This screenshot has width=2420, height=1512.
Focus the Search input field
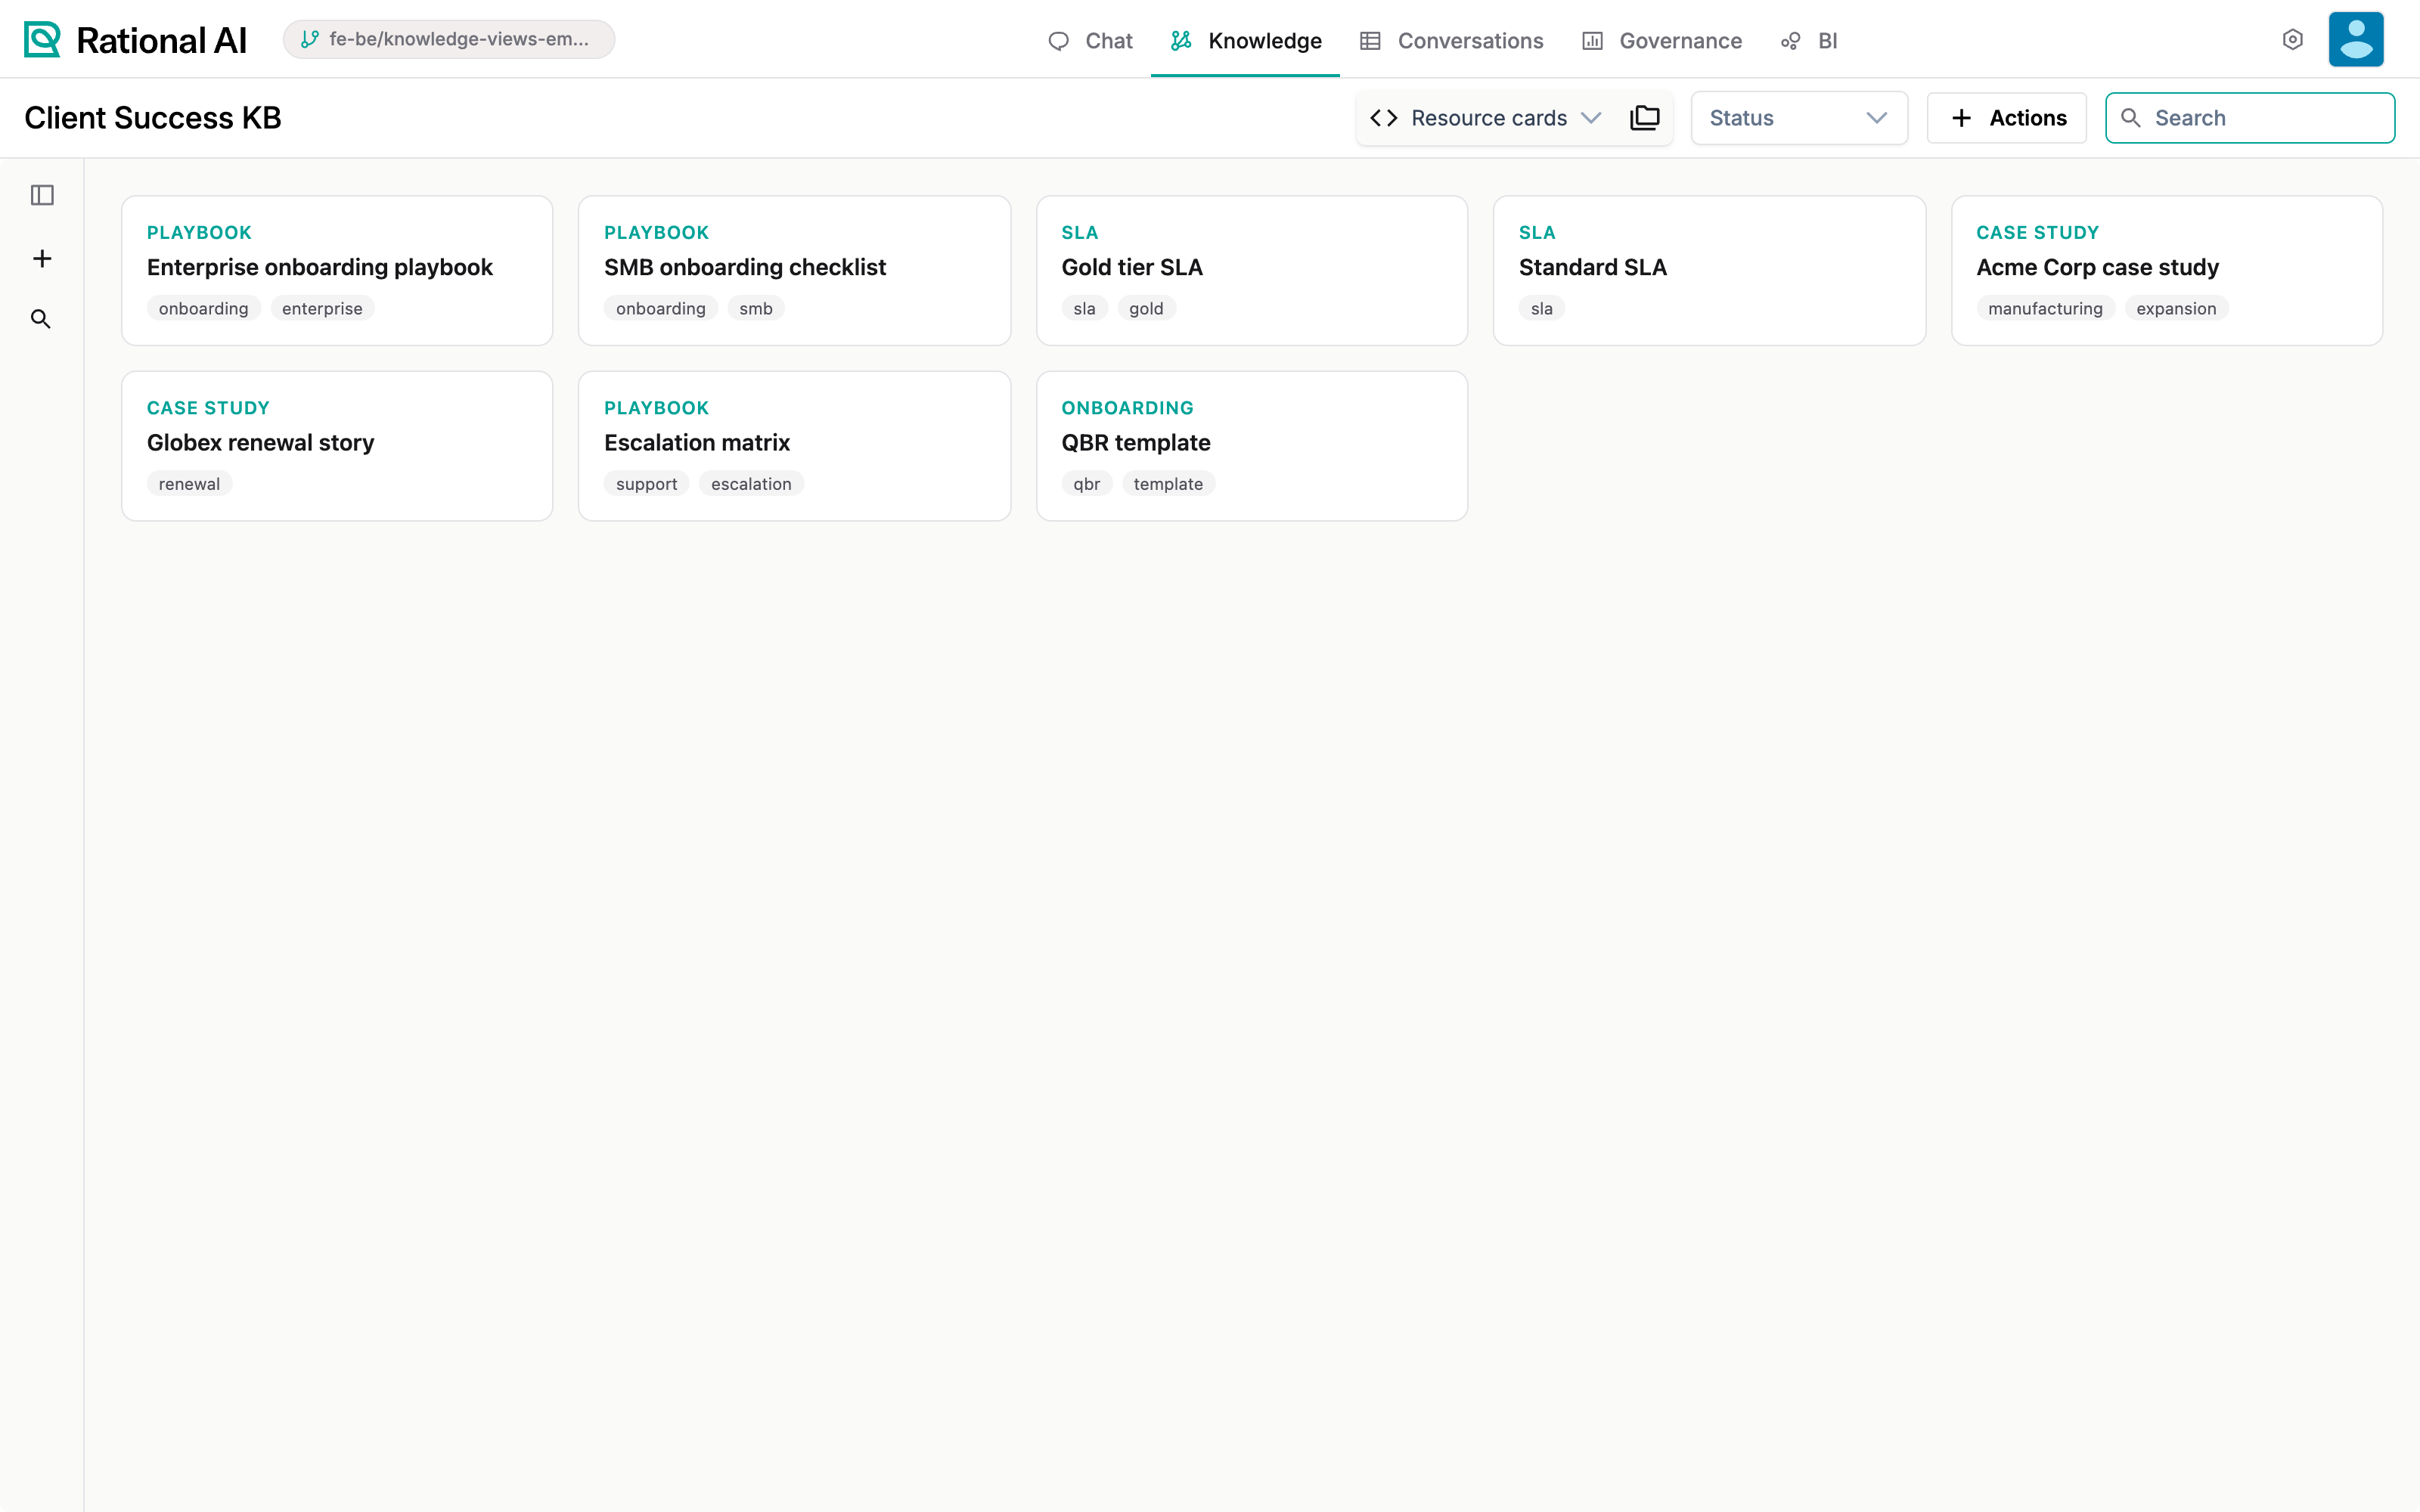(2250, 118)
